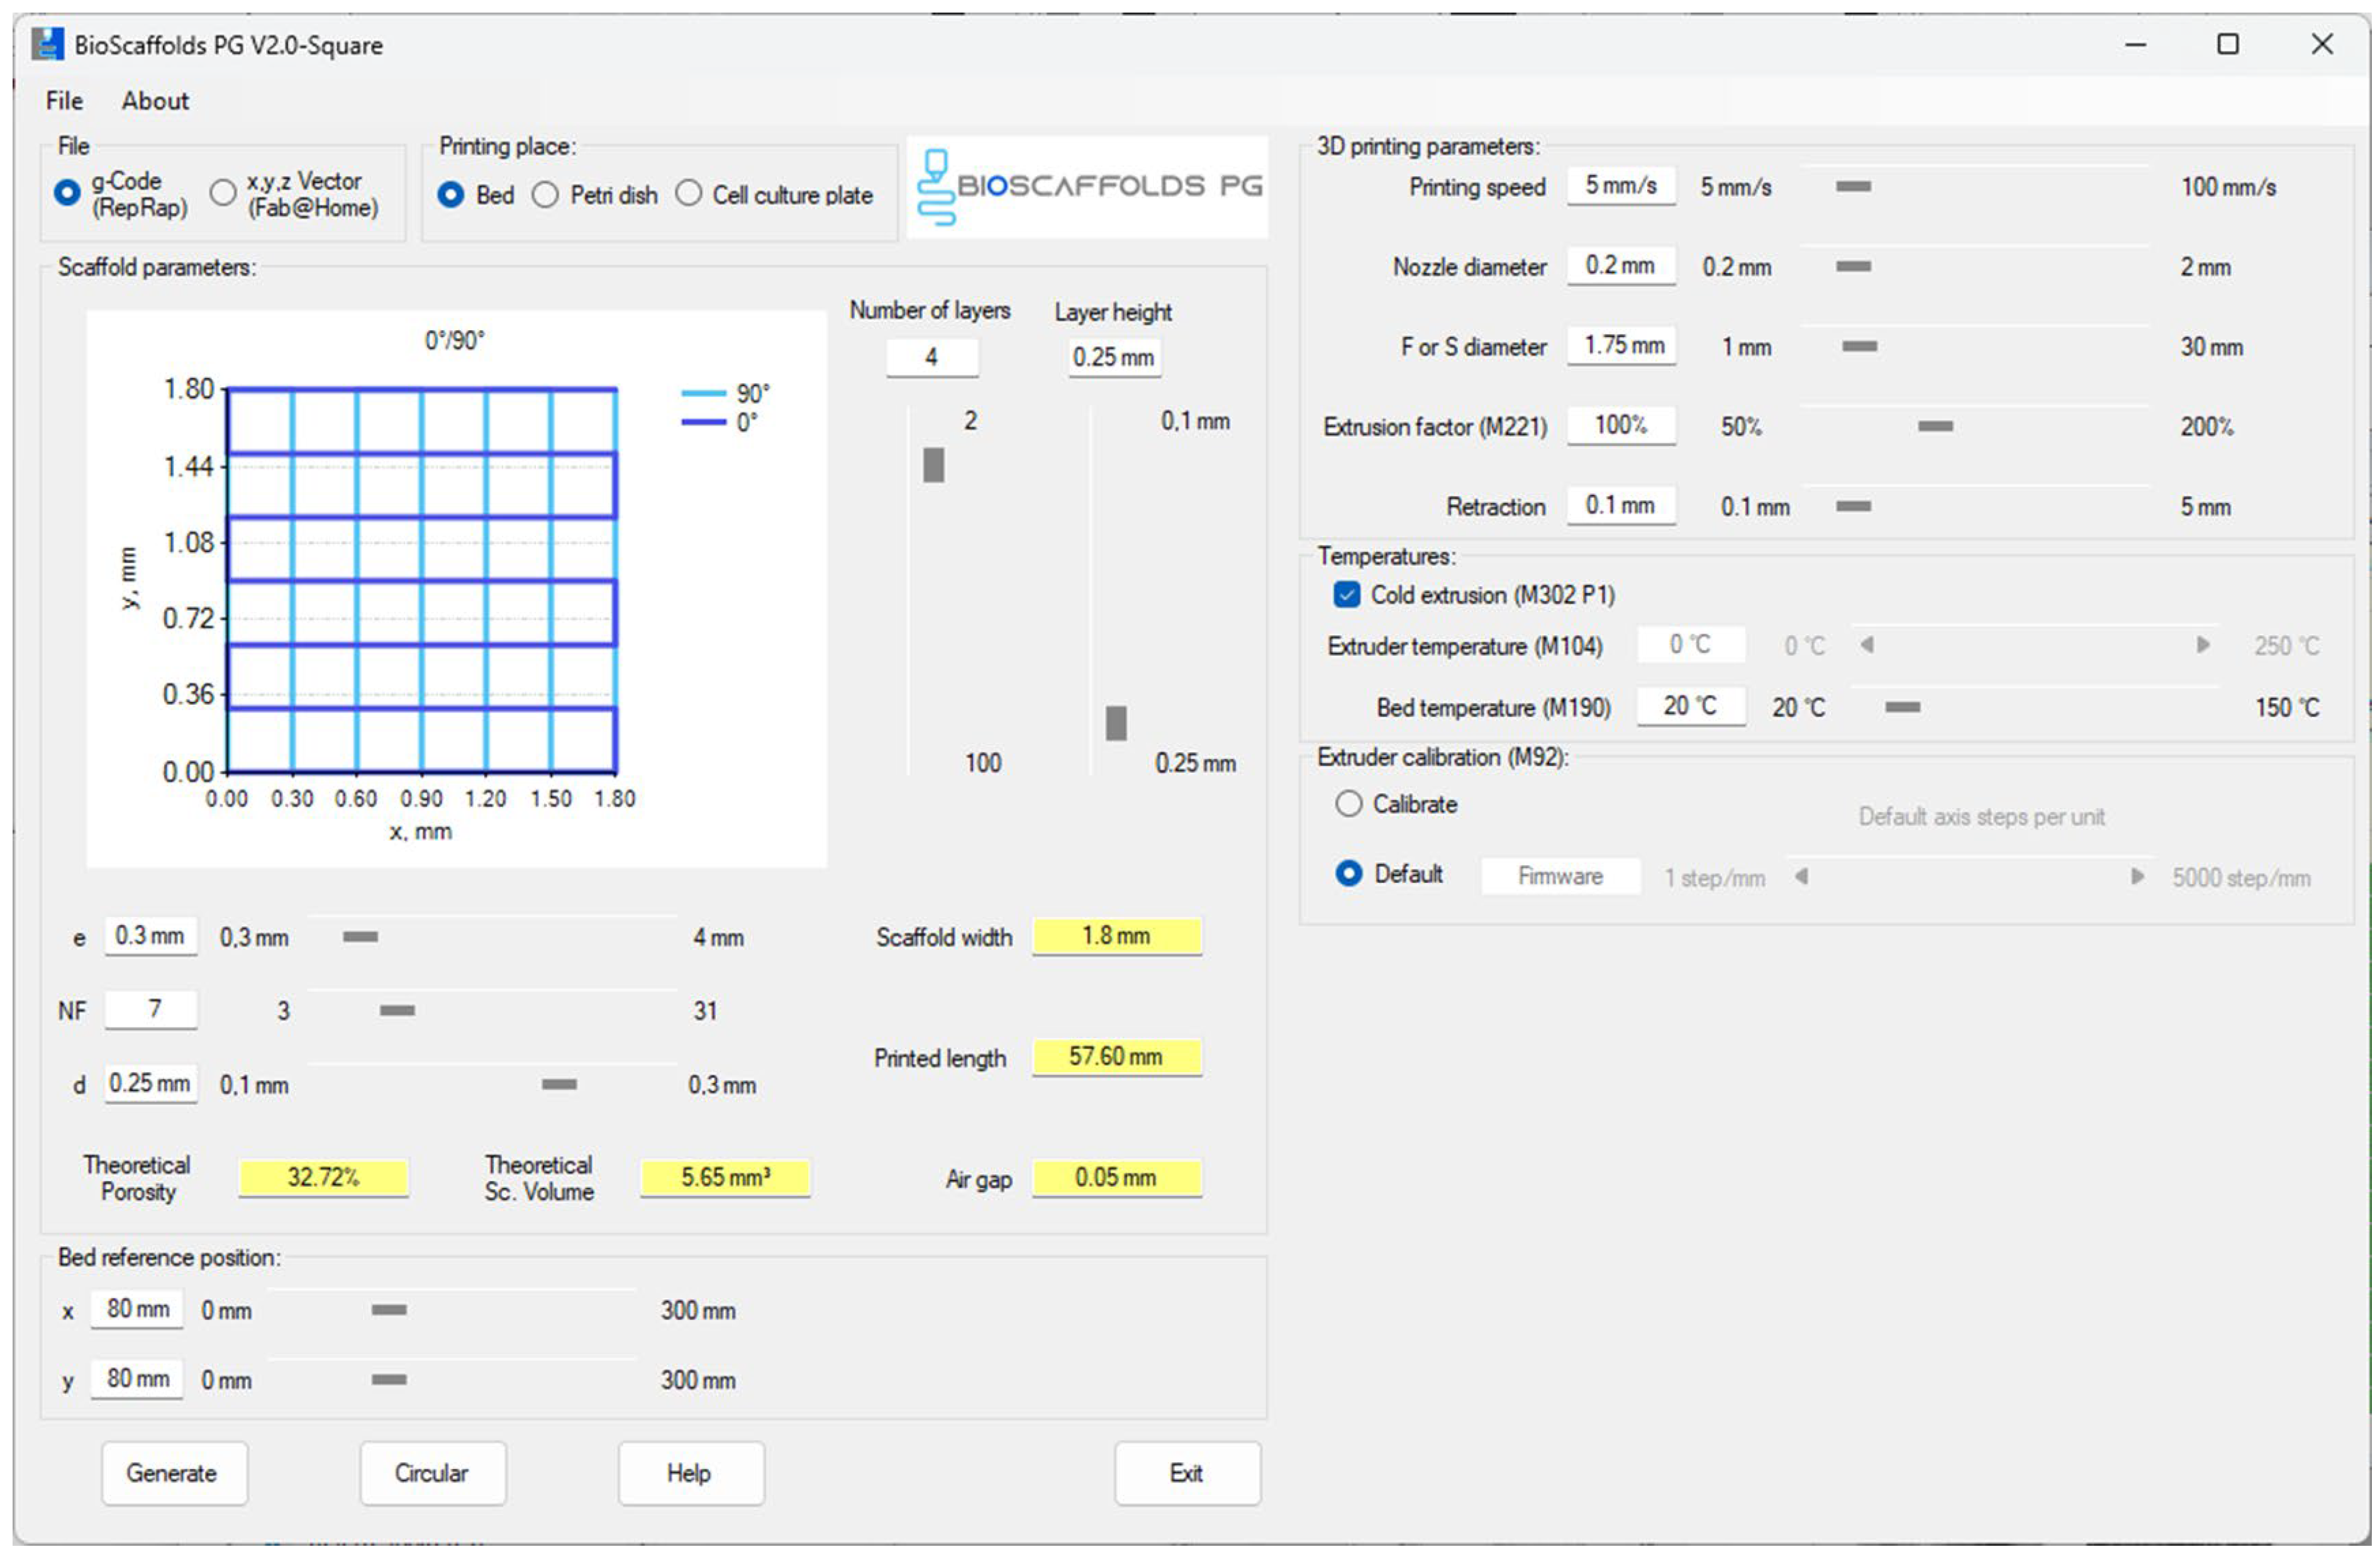Toggle Cold extrusion (M302 P1) checkbox
The height and width of the screenshot is (1559, 2380).
coord(1347,595)
